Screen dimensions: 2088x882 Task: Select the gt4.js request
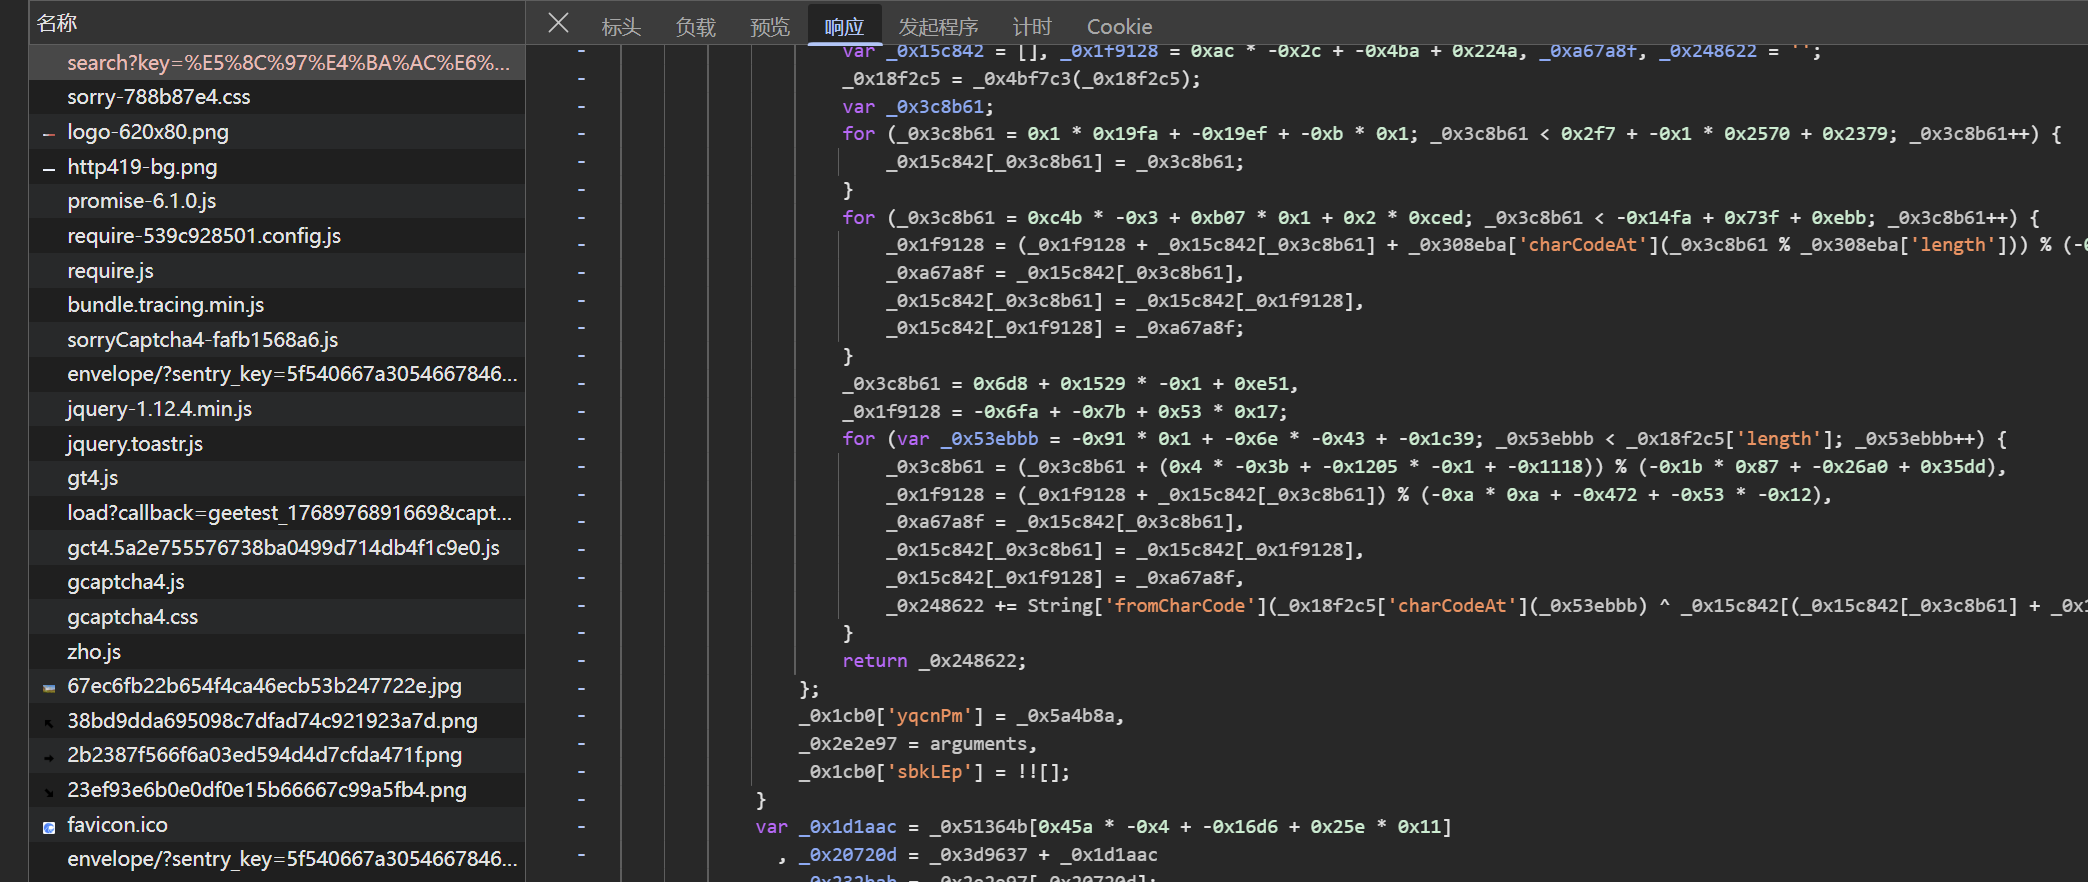click(92, 478)
